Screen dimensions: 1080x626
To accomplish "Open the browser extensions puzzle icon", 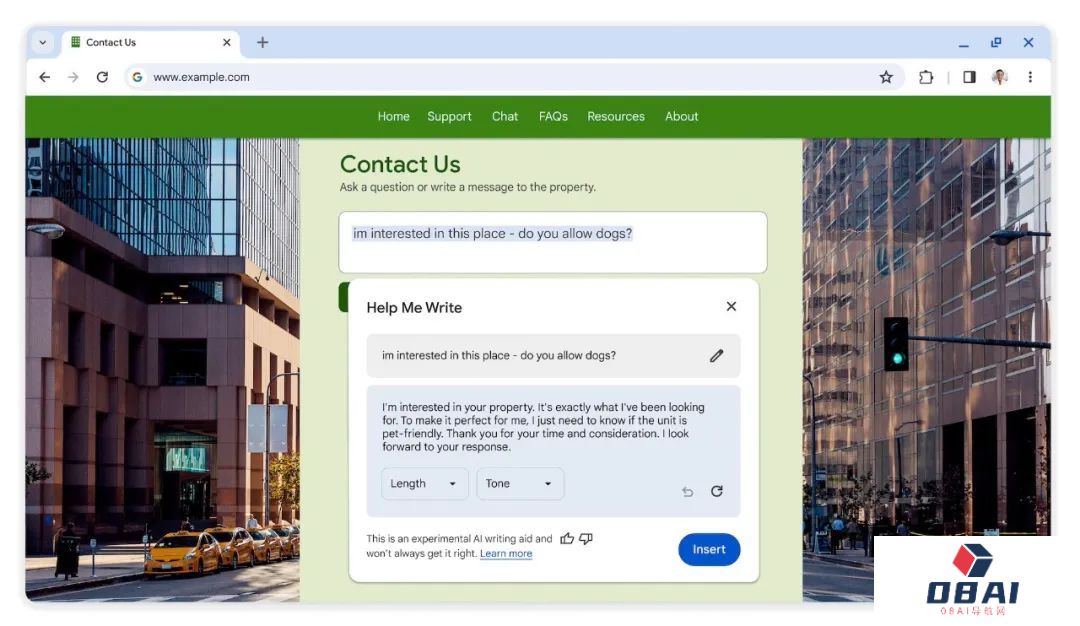I will [926, 77].
